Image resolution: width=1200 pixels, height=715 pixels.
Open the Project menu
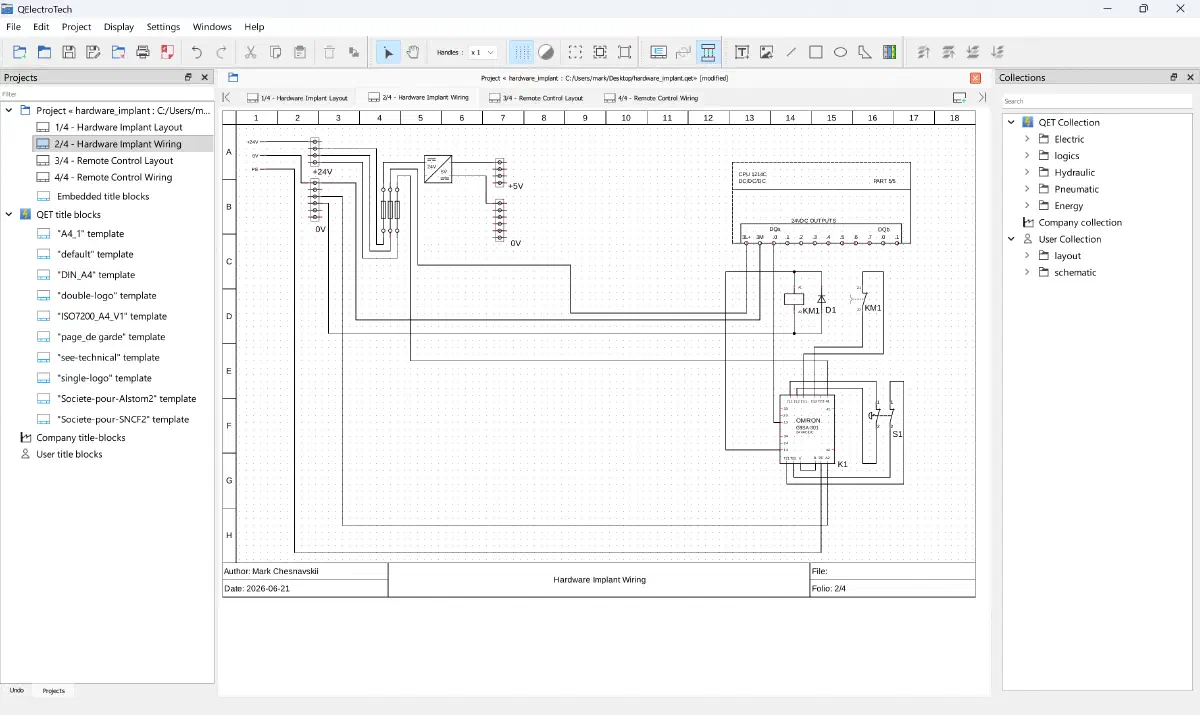click(x=76, y=27)
